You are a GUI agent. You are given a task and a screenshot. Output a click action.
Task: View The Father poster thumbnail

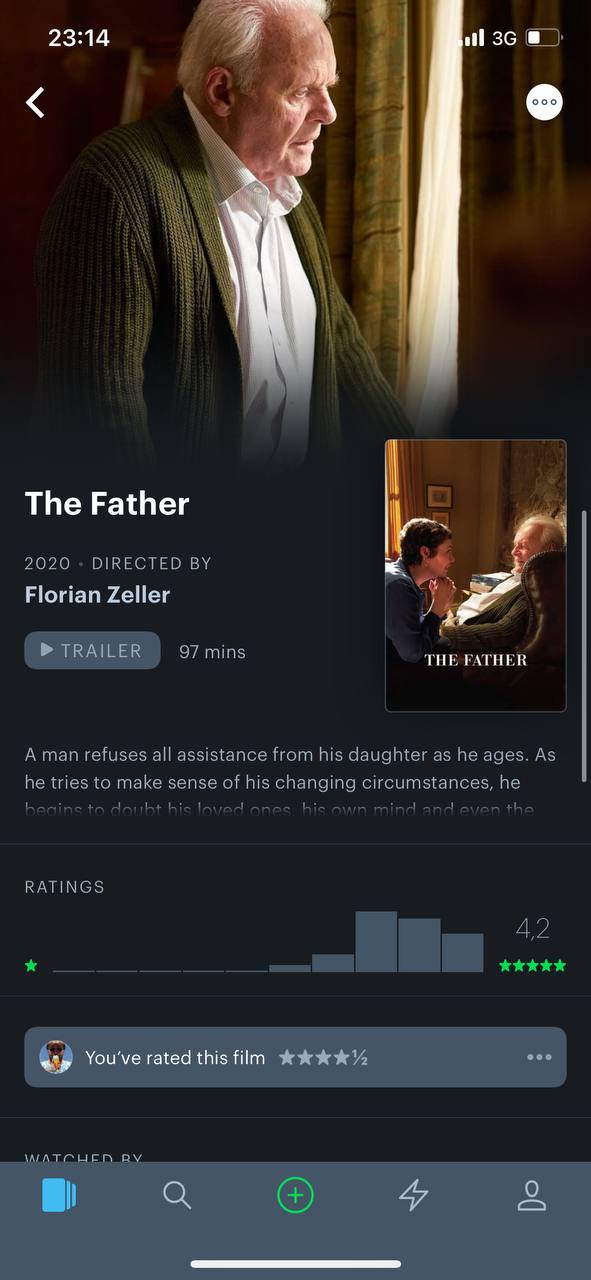[476, 575]
